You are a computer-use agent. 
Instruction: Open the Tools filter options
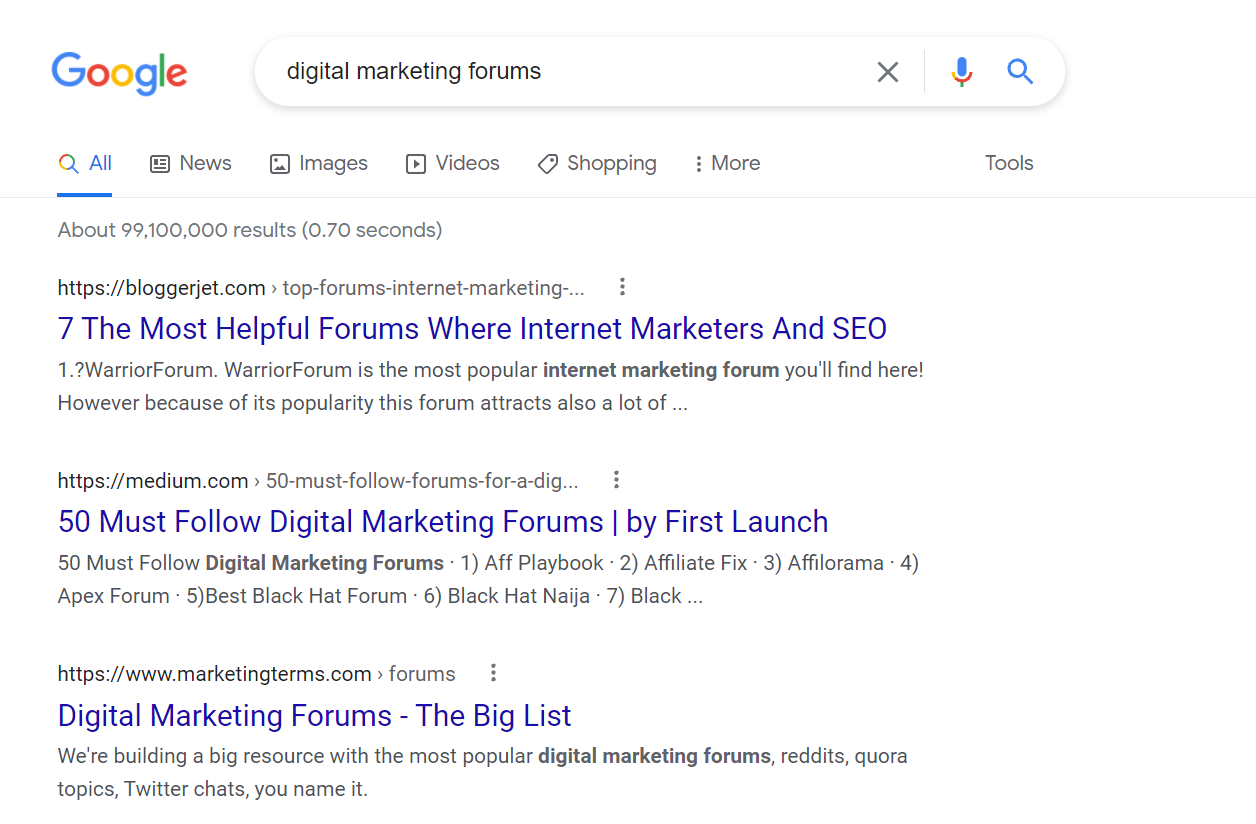(x=1008, y=164)
